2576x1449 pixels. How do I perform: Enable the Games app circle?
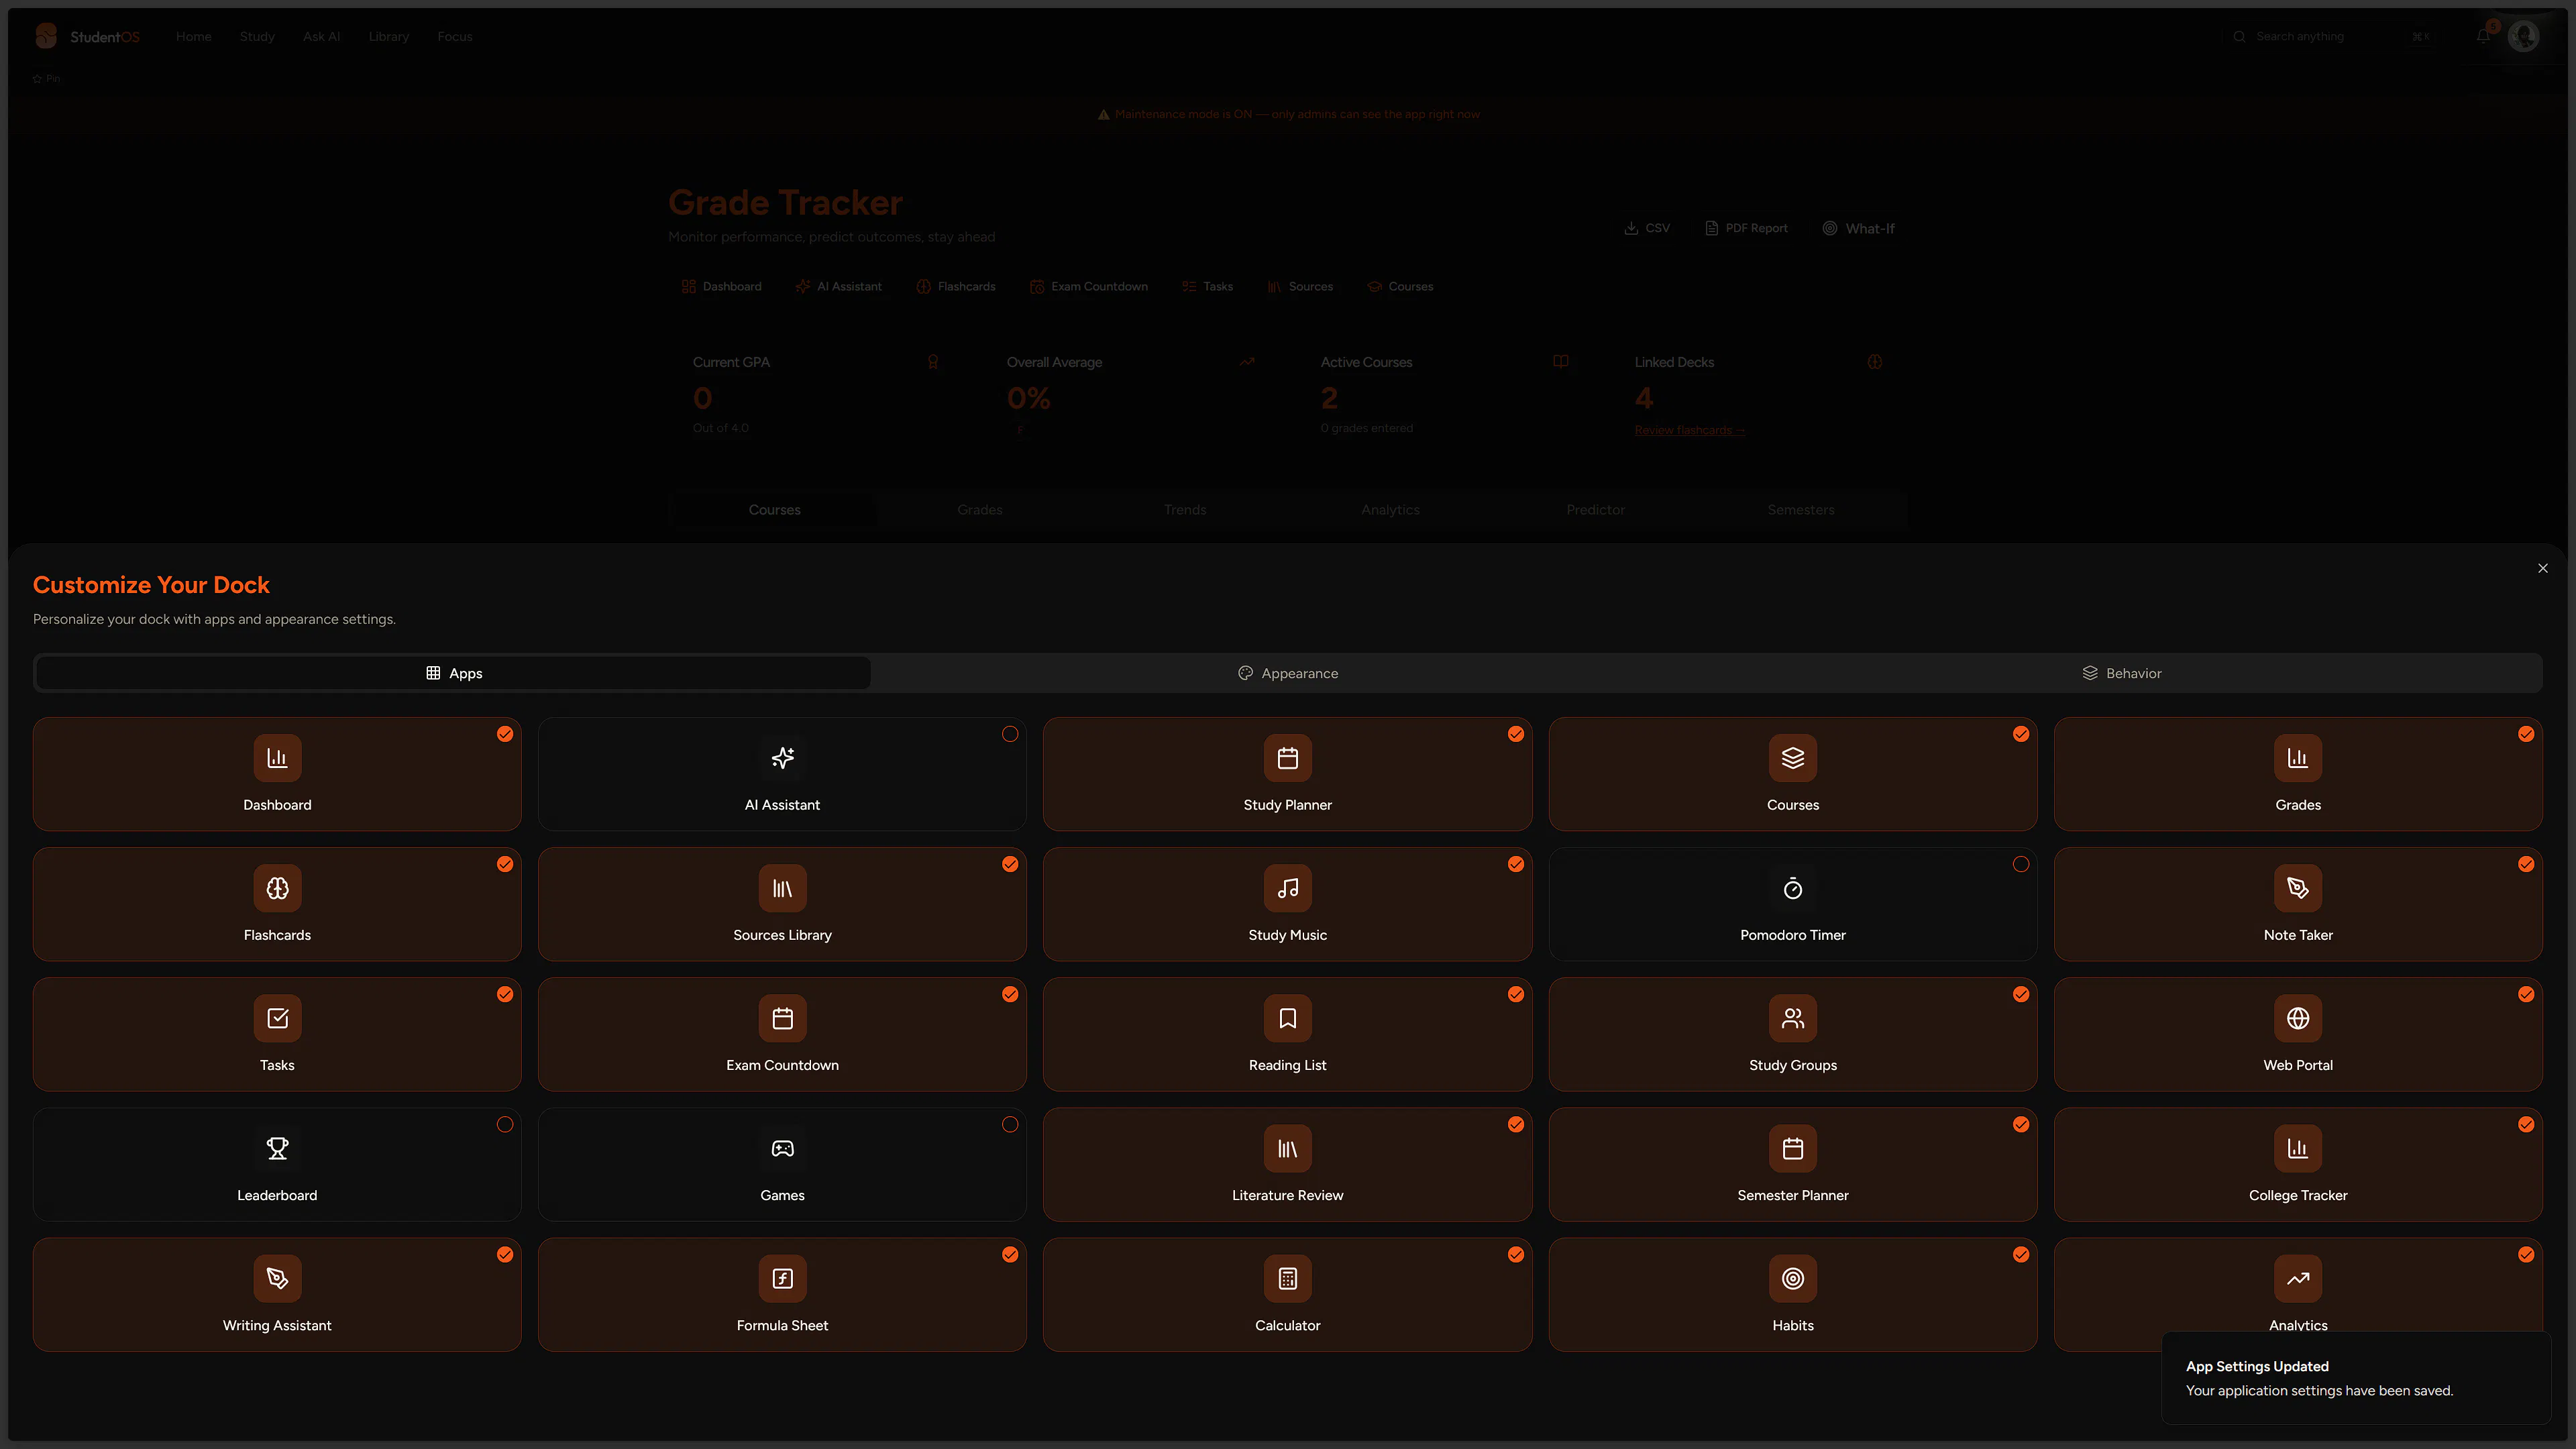pyautogui.click(x=1010, y=1124)
